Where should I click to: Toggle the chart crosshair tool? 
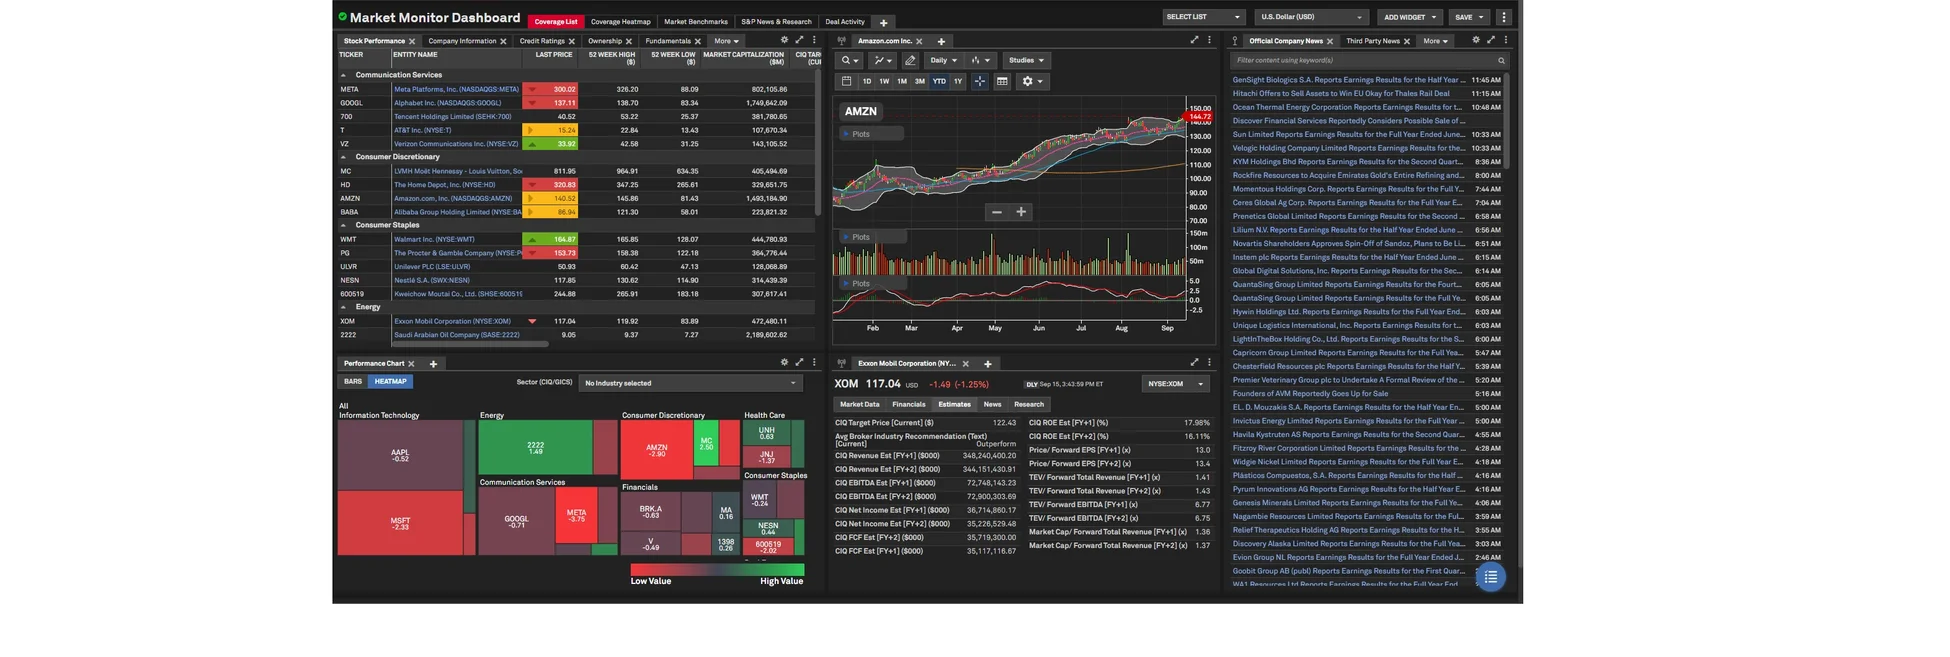point(980,81)
